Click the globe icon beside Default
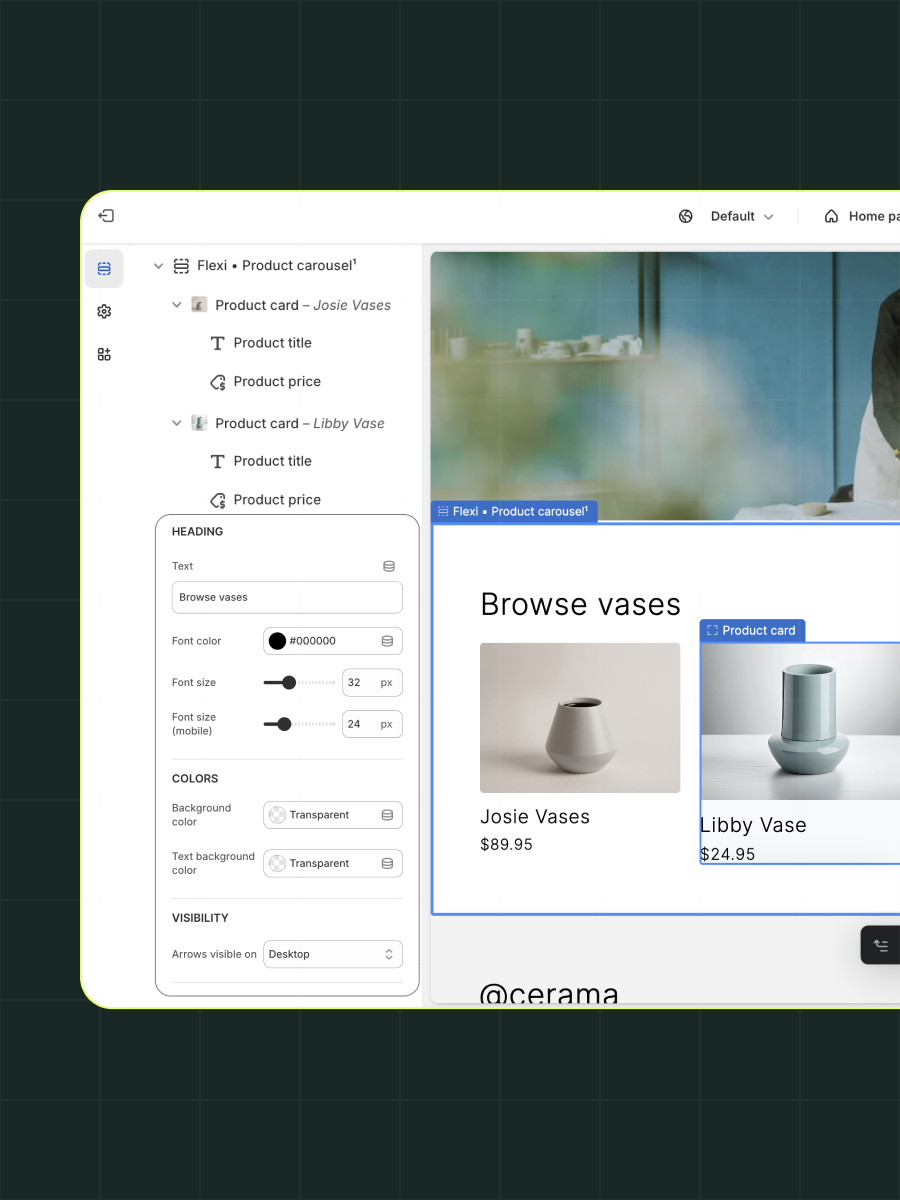The width and height of the screenshot is (900, 1200). (686, 216)
